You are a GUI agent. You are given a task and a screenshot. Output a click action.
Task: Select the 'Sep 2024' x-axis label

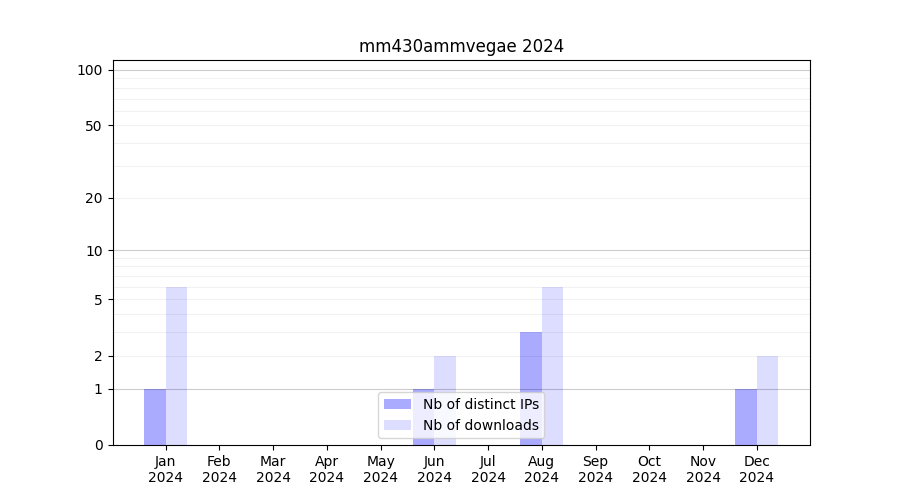coord(595,469)
